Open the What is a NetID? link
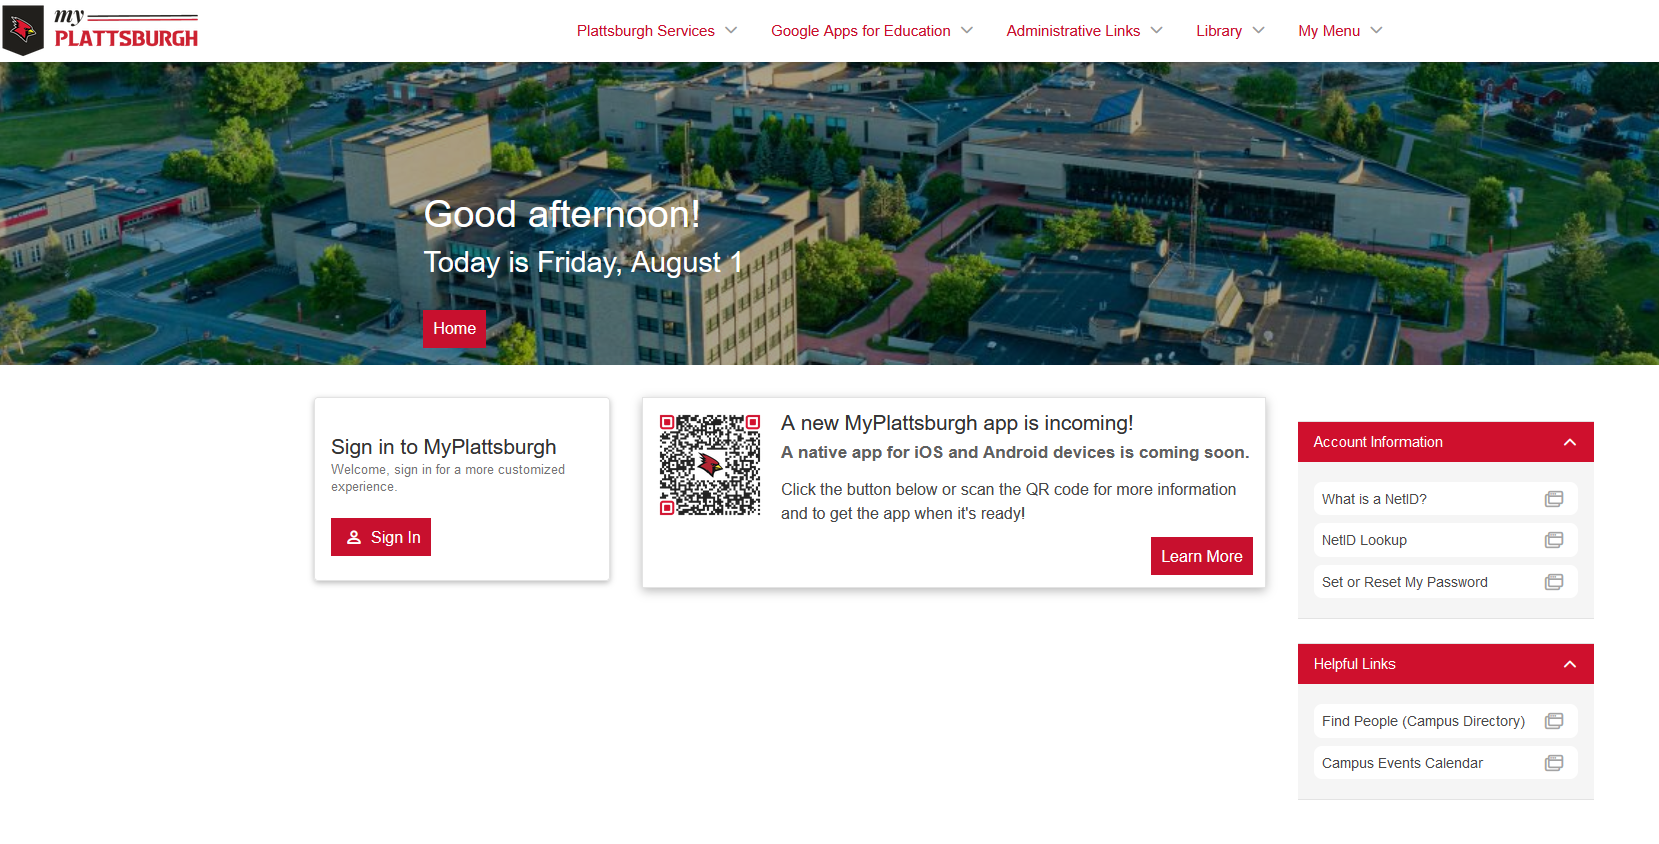The width and height of the screenshot is (1659, 844). tap(1446, 499)
